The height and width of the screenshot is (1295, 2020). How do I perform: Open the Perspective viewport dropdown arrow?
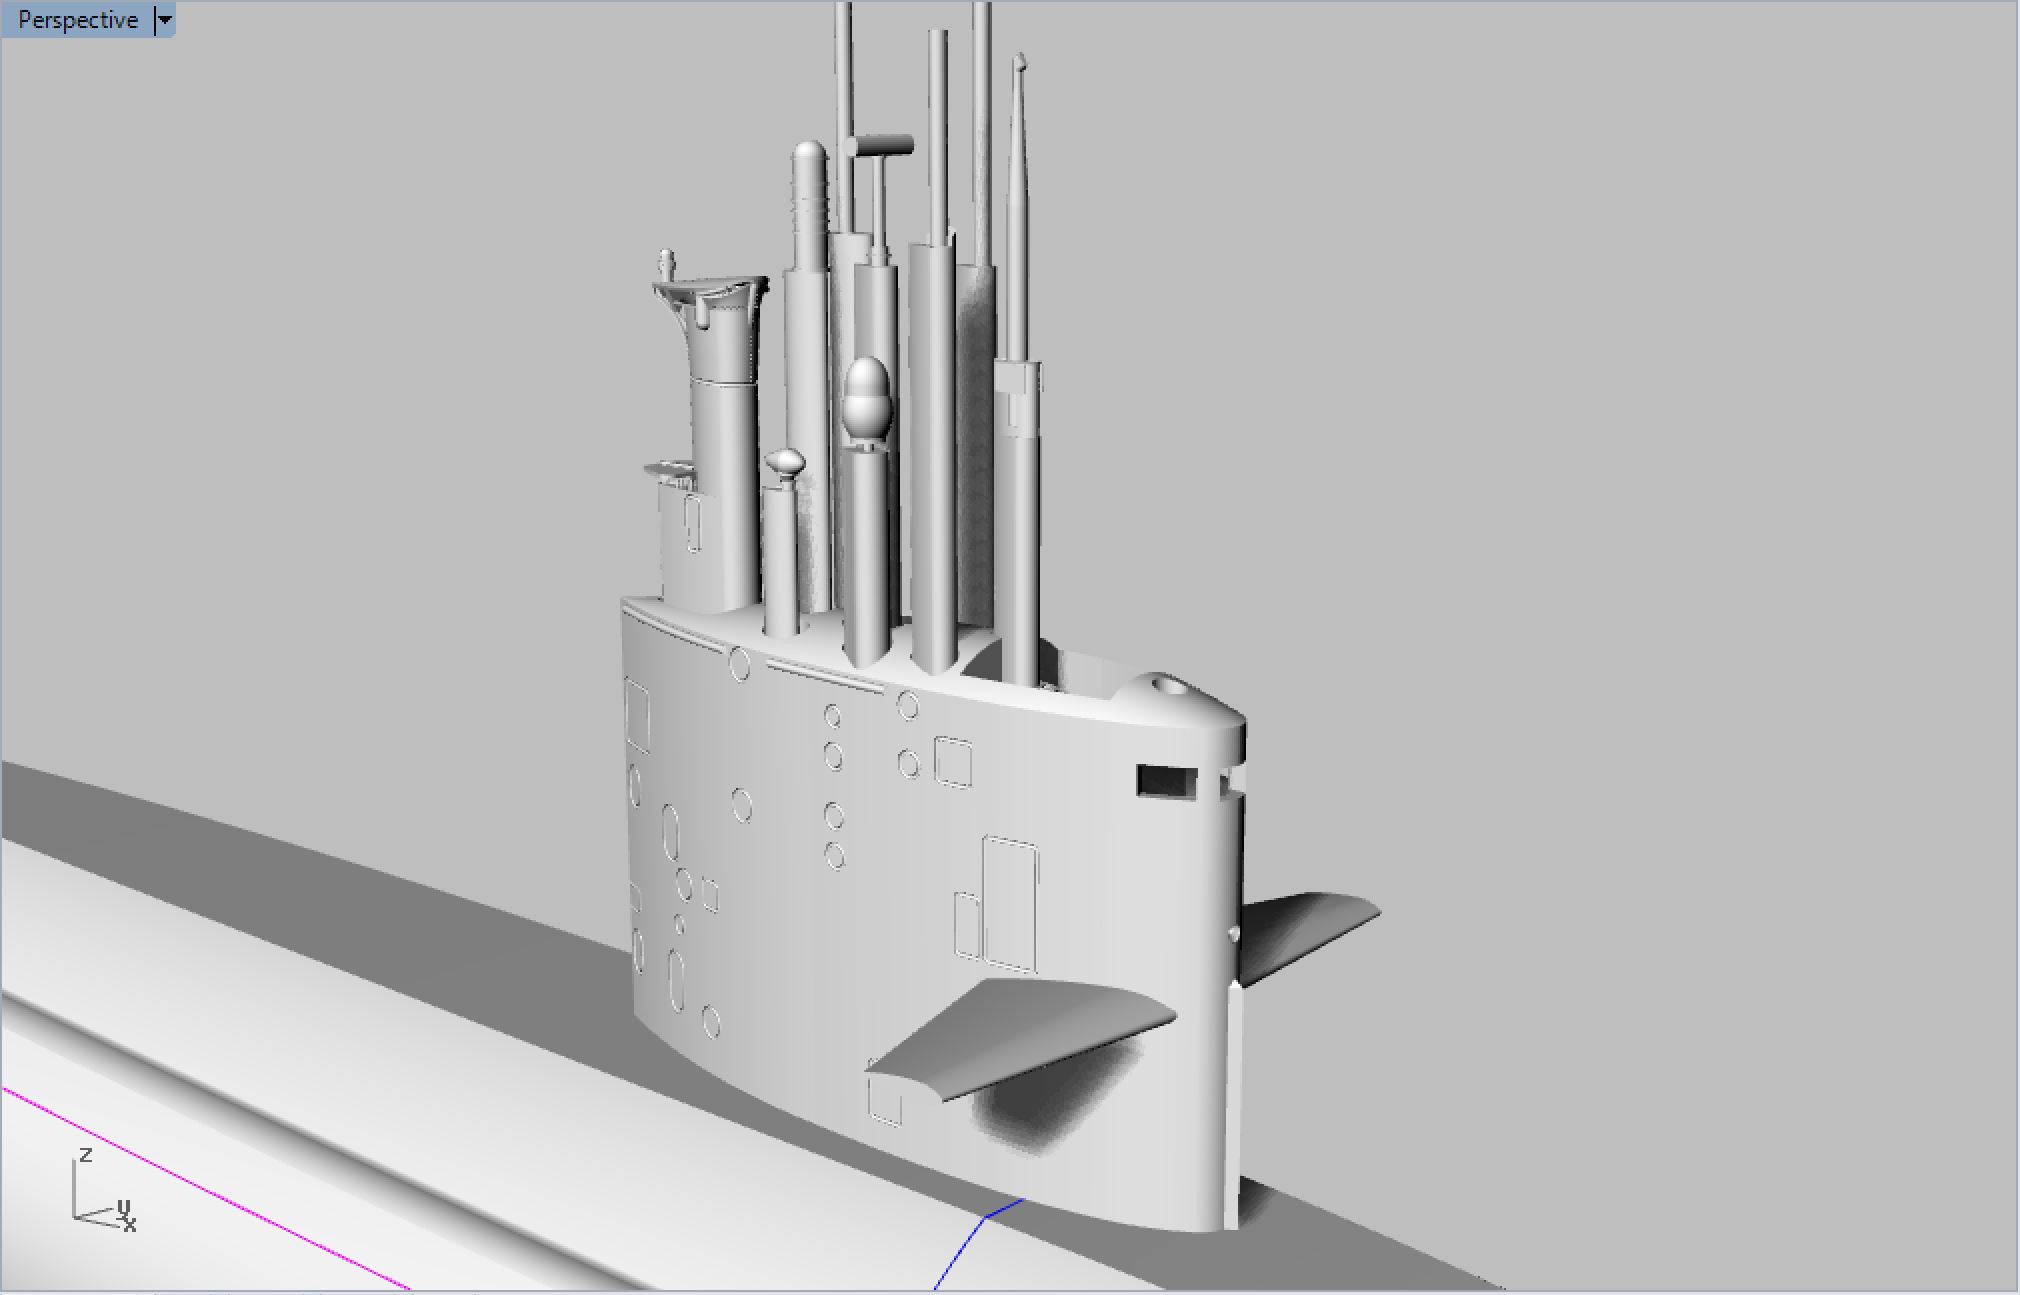165,20
